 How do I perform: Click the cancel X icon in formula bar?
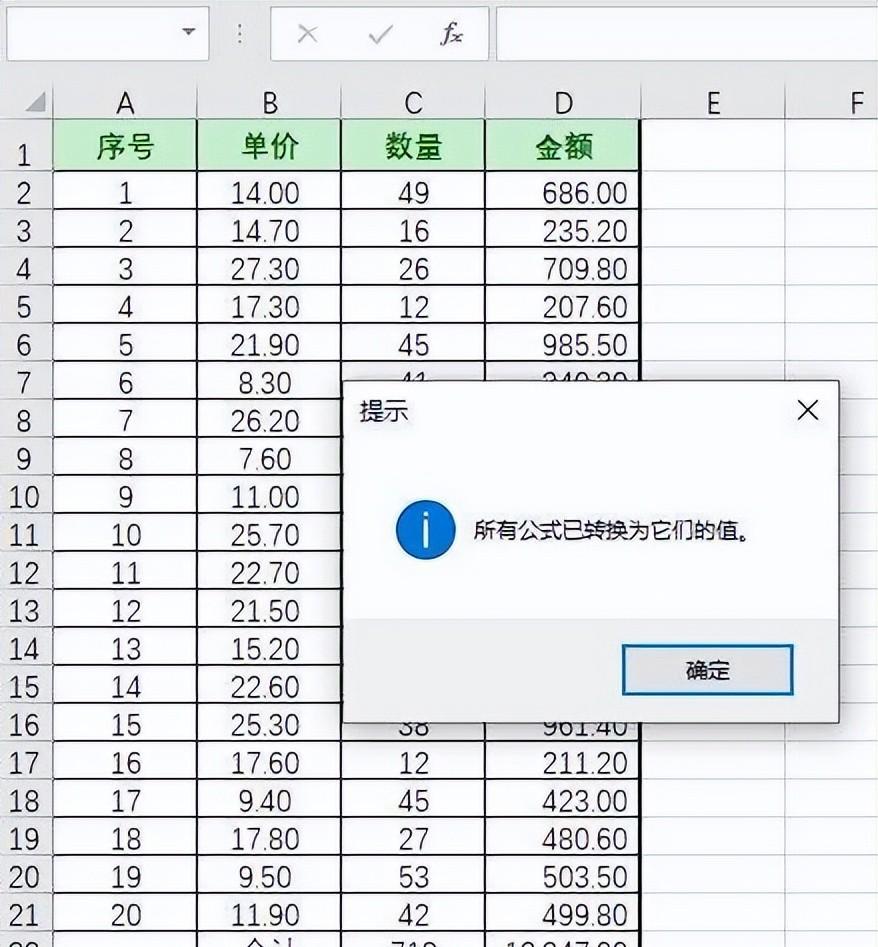coord(307,34)
